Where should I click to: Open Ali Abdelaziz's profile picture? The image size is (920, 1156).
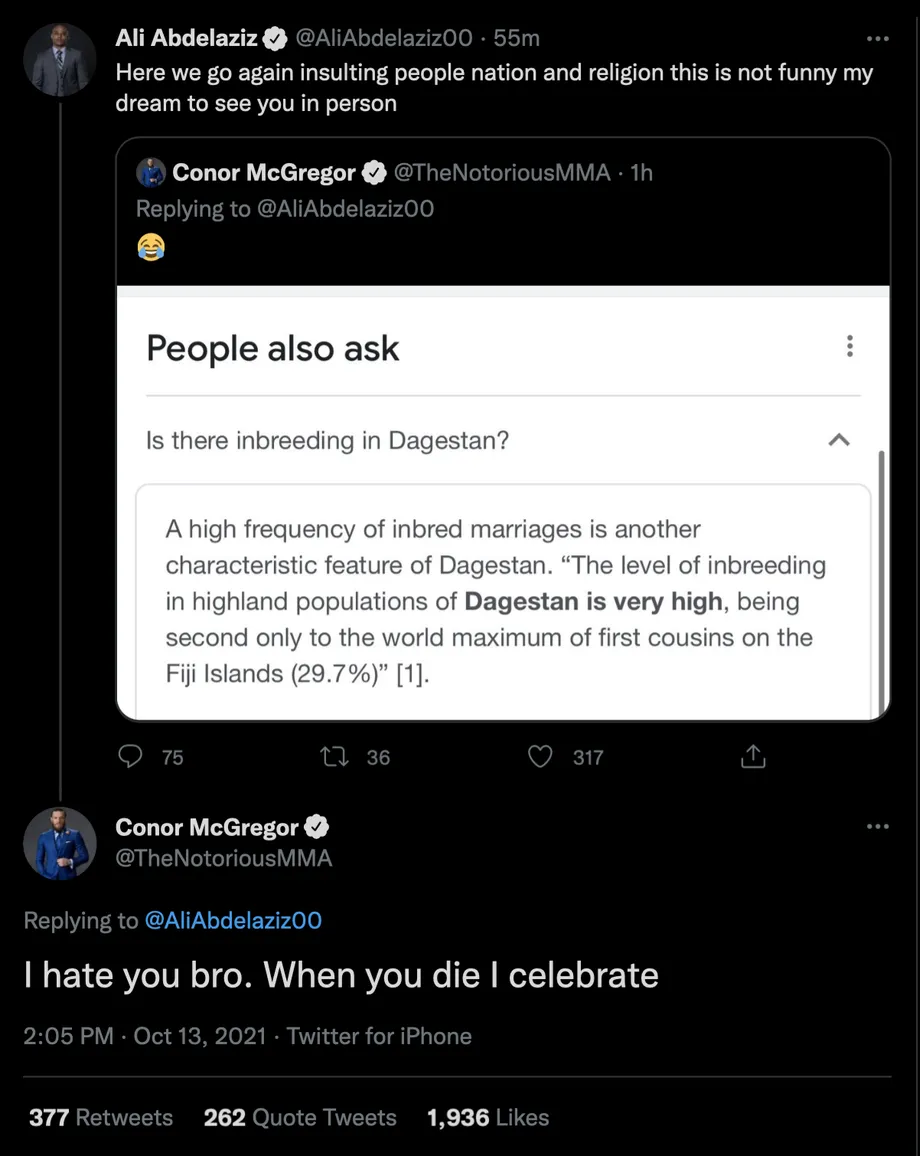[x=60, y=58]
